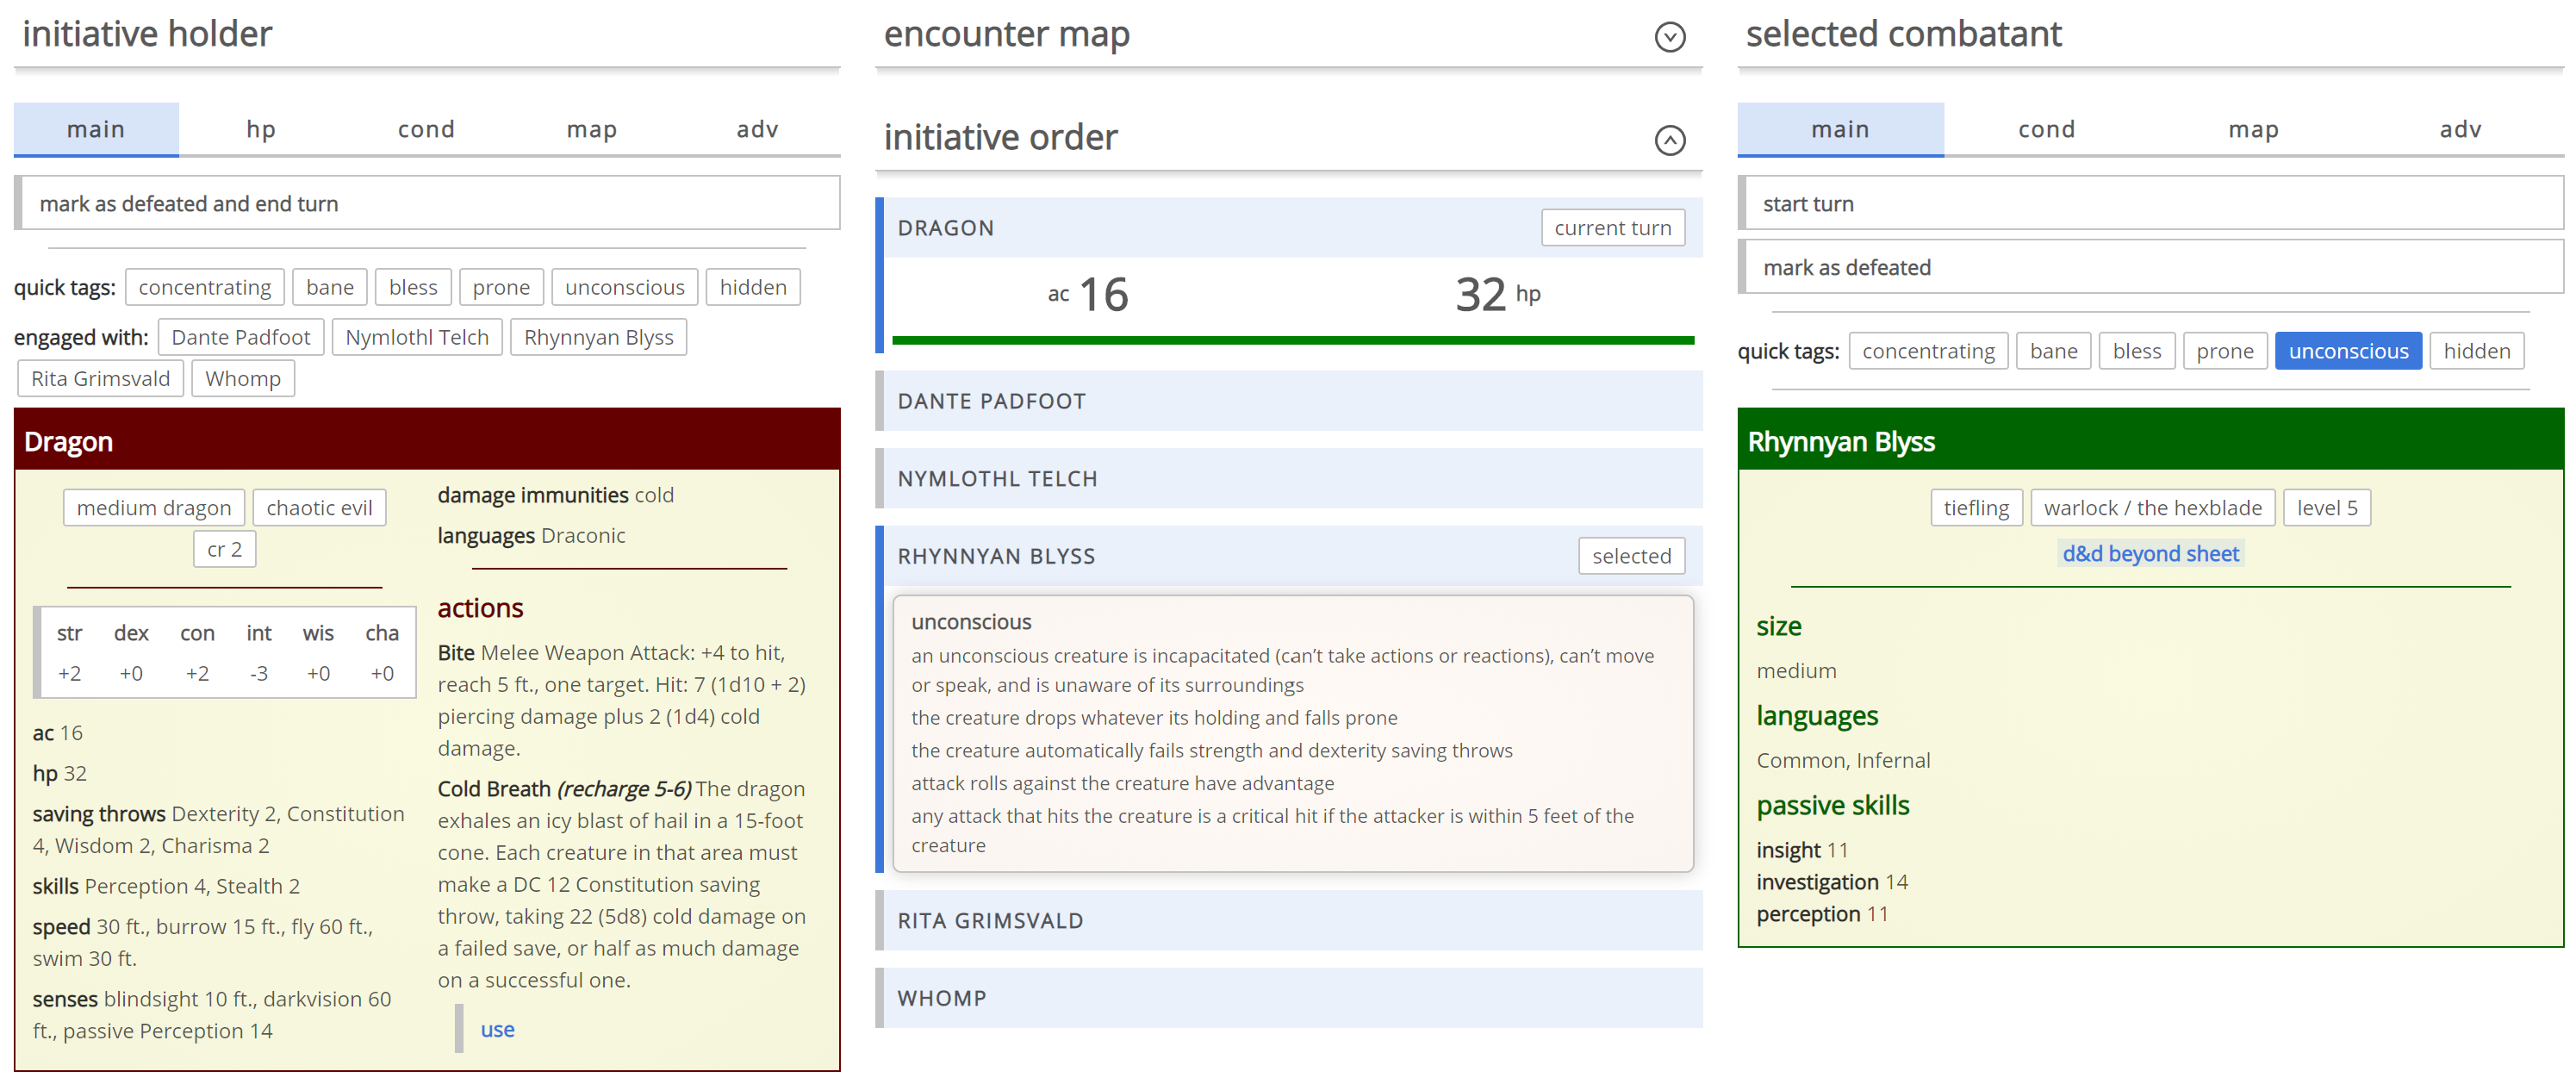Toggle prone tag on selected combatant

click(2224, 351)
